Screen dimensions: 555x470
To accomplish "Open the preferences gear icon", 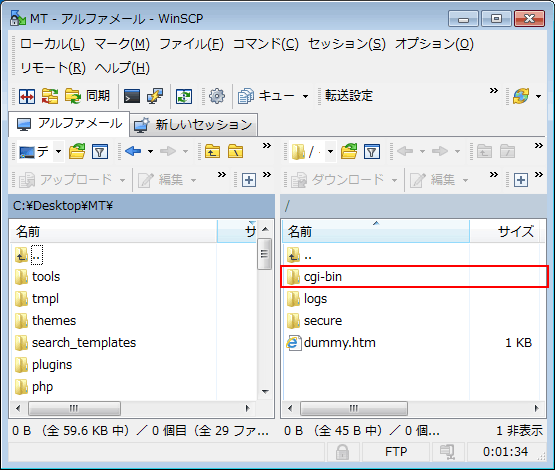I will (217, 96).
